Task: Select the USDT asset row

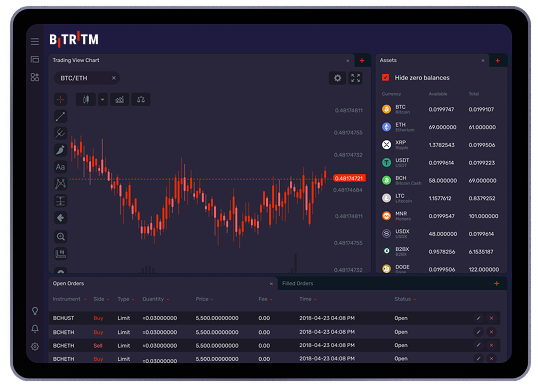Action: click(440, 163)
